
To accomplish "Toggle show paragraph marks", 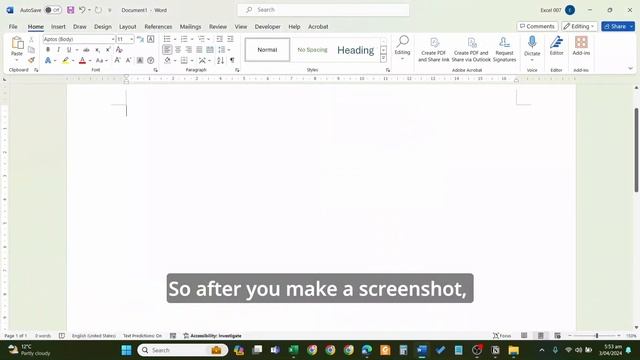I will (232, 60).
